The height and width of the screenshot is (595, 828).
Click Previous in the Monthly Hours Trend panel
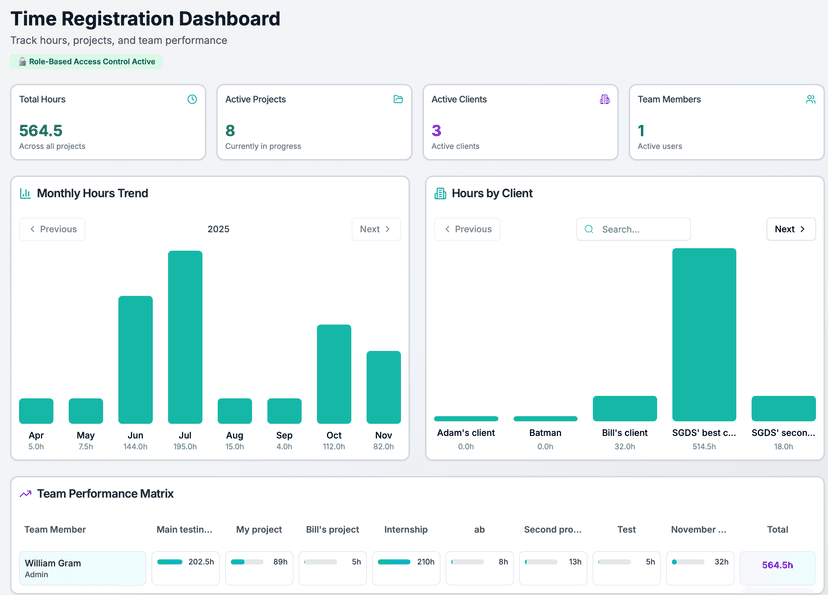[x=51, y=229]
